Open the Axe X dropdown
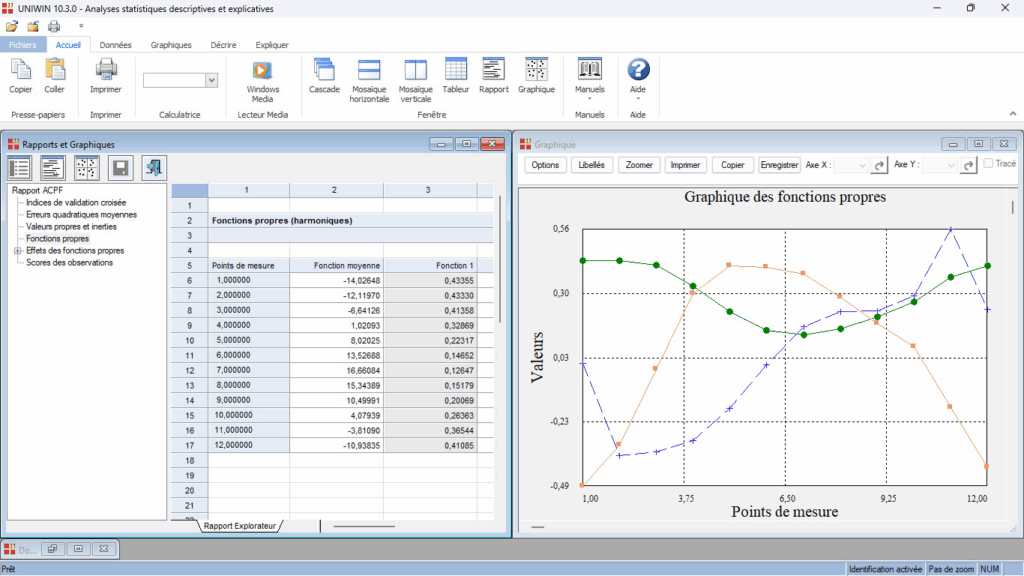Image resolution: width=1024 pixels, height=576 pixels. (x=862, y=165)
